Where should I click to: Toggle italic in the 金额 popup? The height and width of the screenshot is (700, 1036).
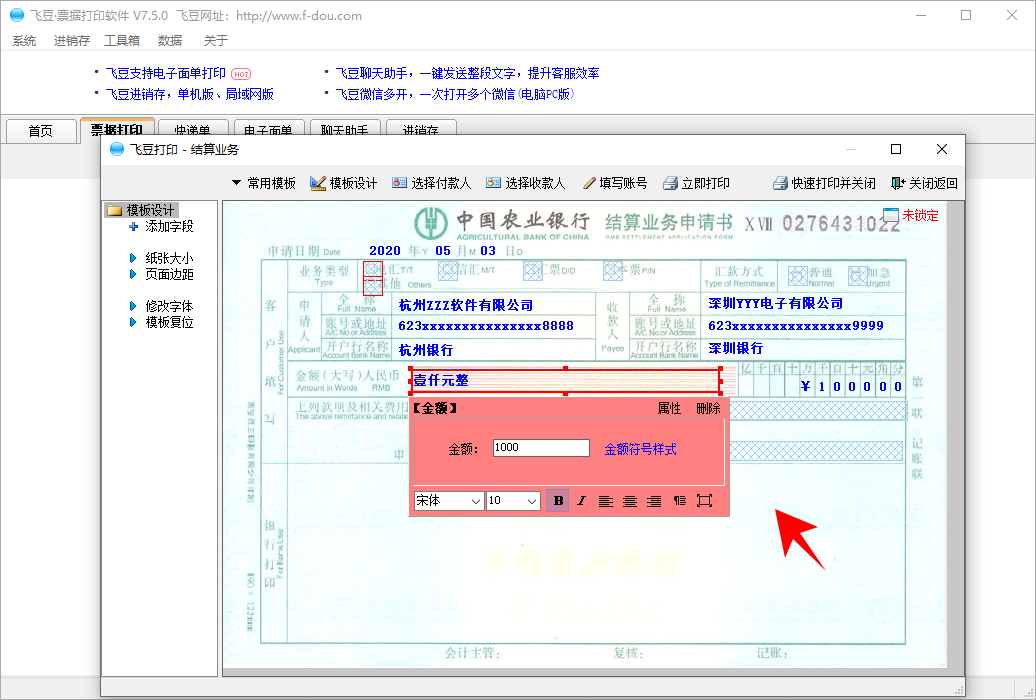tap(581, 501)
